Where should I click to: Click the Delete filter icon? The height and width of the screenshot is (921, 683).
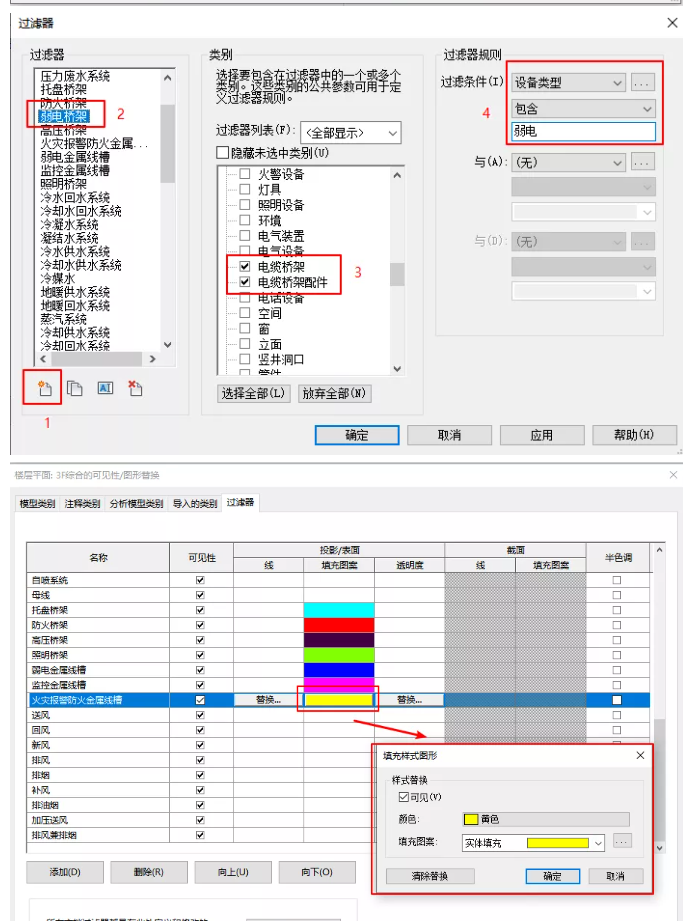[135, 388]
